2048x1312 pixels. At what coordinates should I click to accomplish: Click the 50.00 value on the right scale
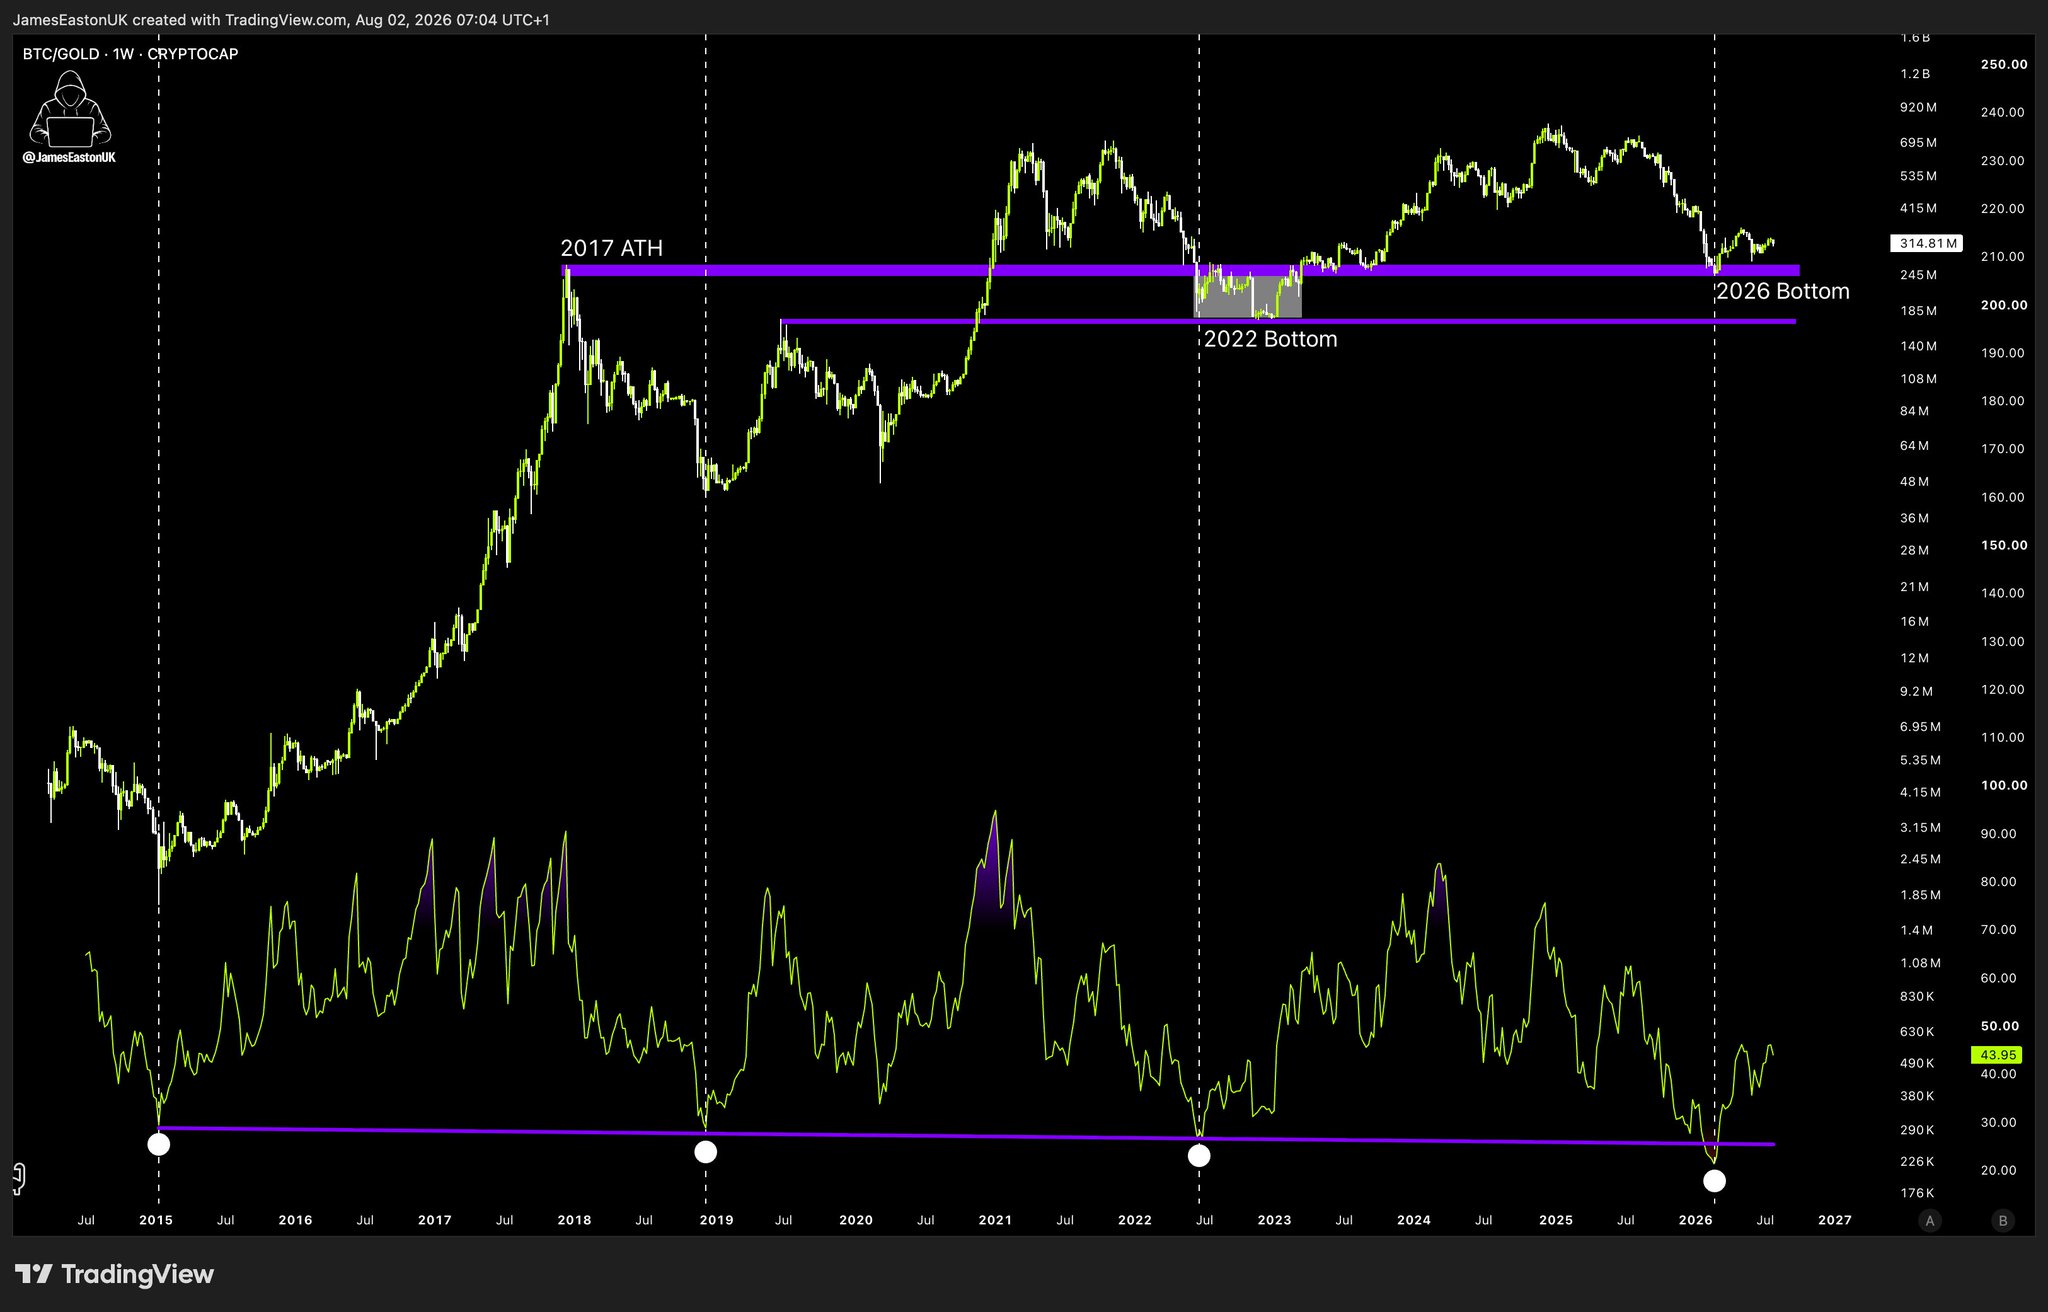point(2000,1026)
